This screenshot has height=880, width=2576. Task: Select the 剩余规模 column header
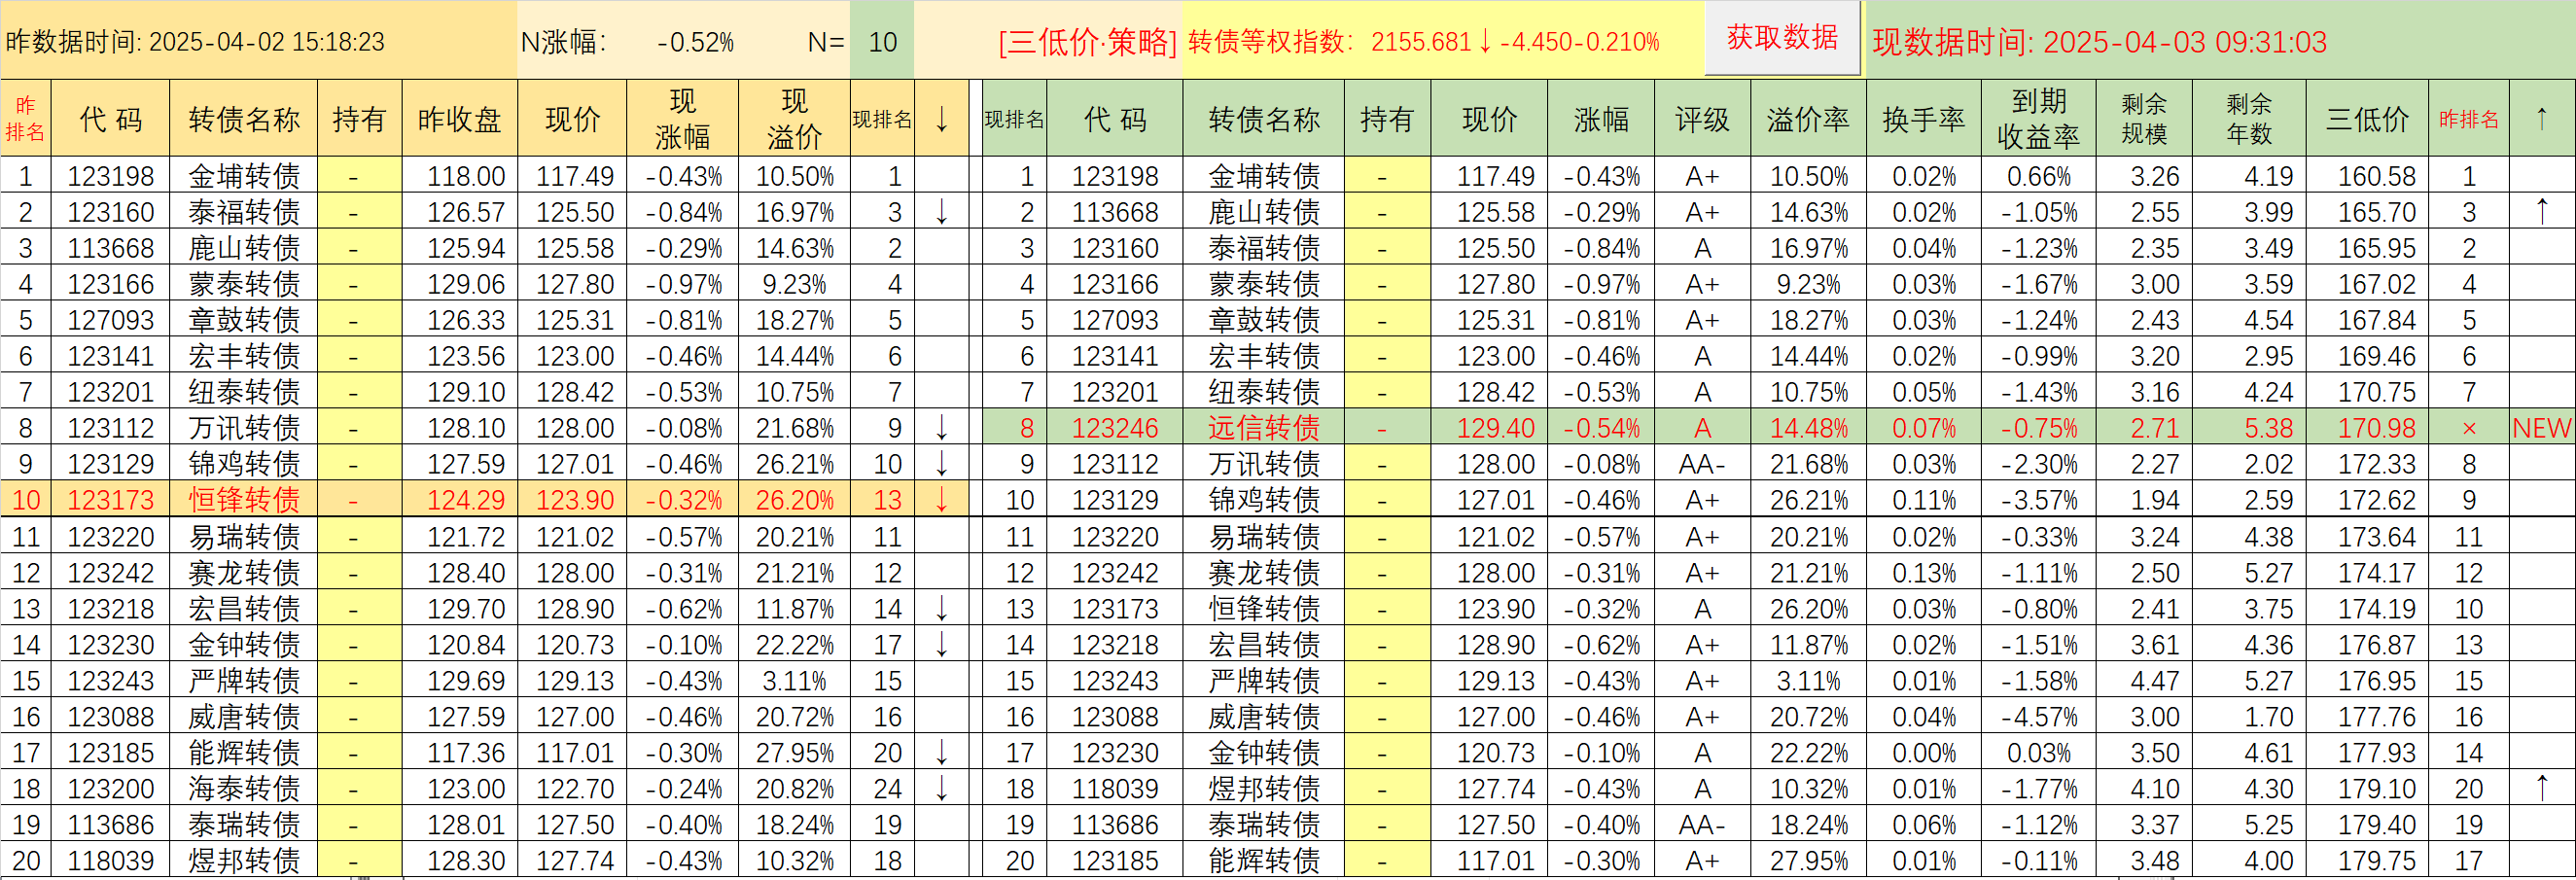2144,119
